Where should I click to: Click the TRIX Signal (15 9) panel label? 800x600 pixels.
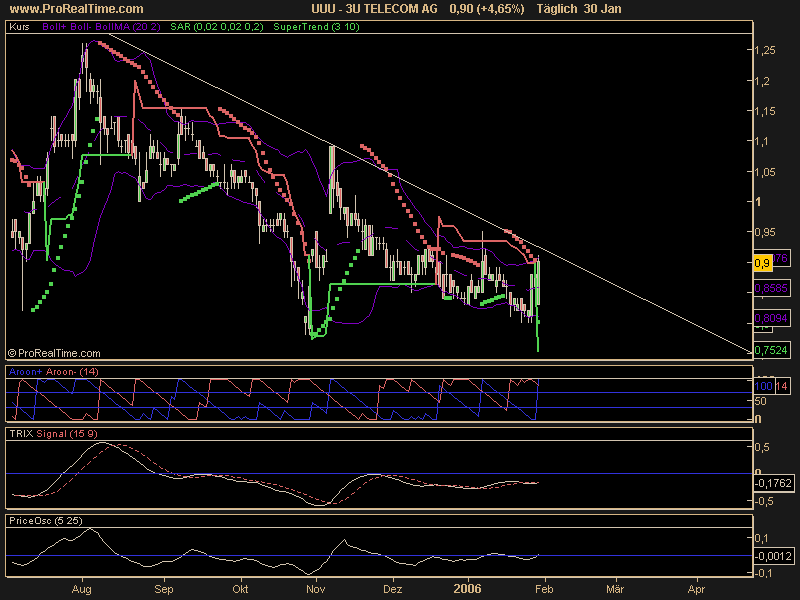click(x=53, y=434)
